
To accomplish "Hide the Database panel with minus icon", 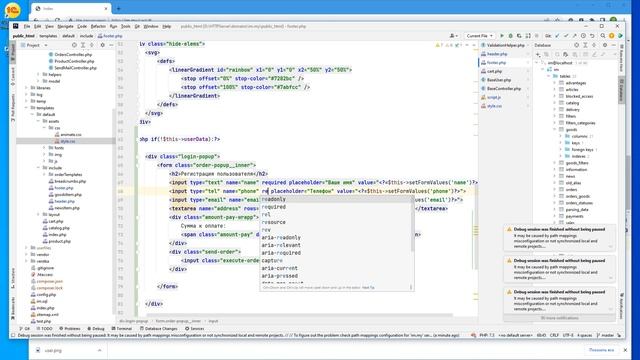I will [x=613, y=45].
